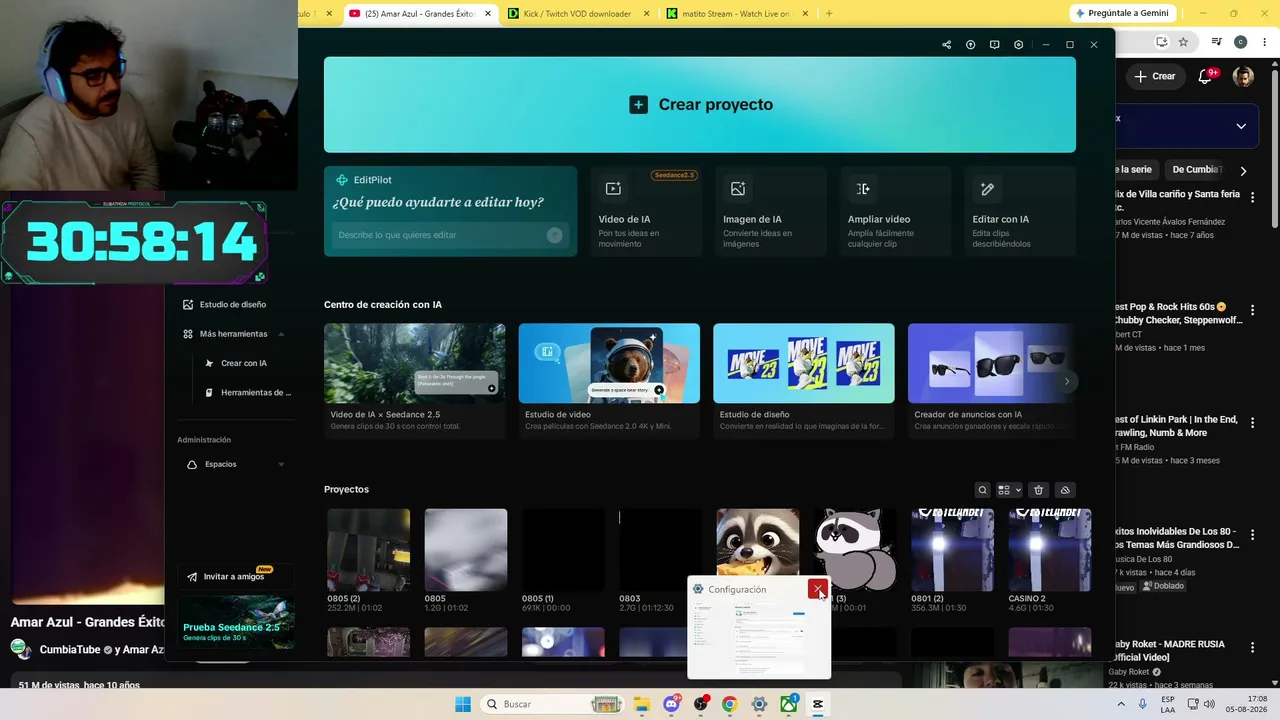Image resolution: width=1280 pixels, height=720 pixels.
Task: Open the Imagen de IA tool card
Action: tap(769, 211)
